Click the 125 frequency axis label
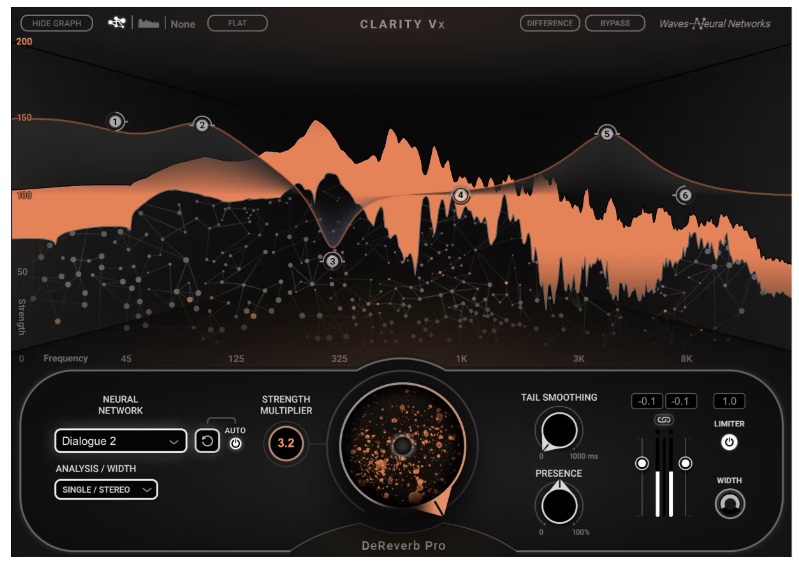Image resolution: width=799 pixels, height=563 pixels. pyautogui.click(x=236, y=359)
